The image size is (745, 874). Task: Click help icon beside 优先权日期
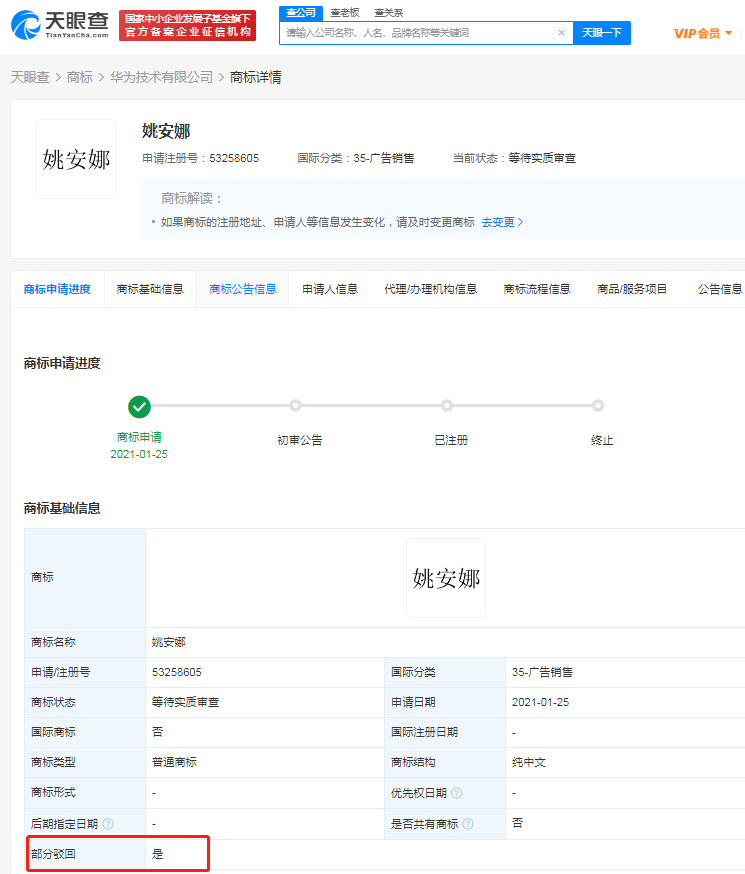pos(456,793)
